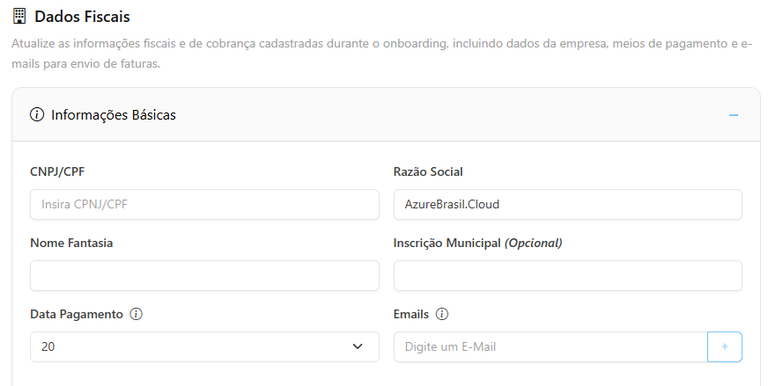Image resolution: width=768 pixels, height=386 pixels.
Task: Click the Inscrição Municipal (Opcional) label
Action: [478, 243]
